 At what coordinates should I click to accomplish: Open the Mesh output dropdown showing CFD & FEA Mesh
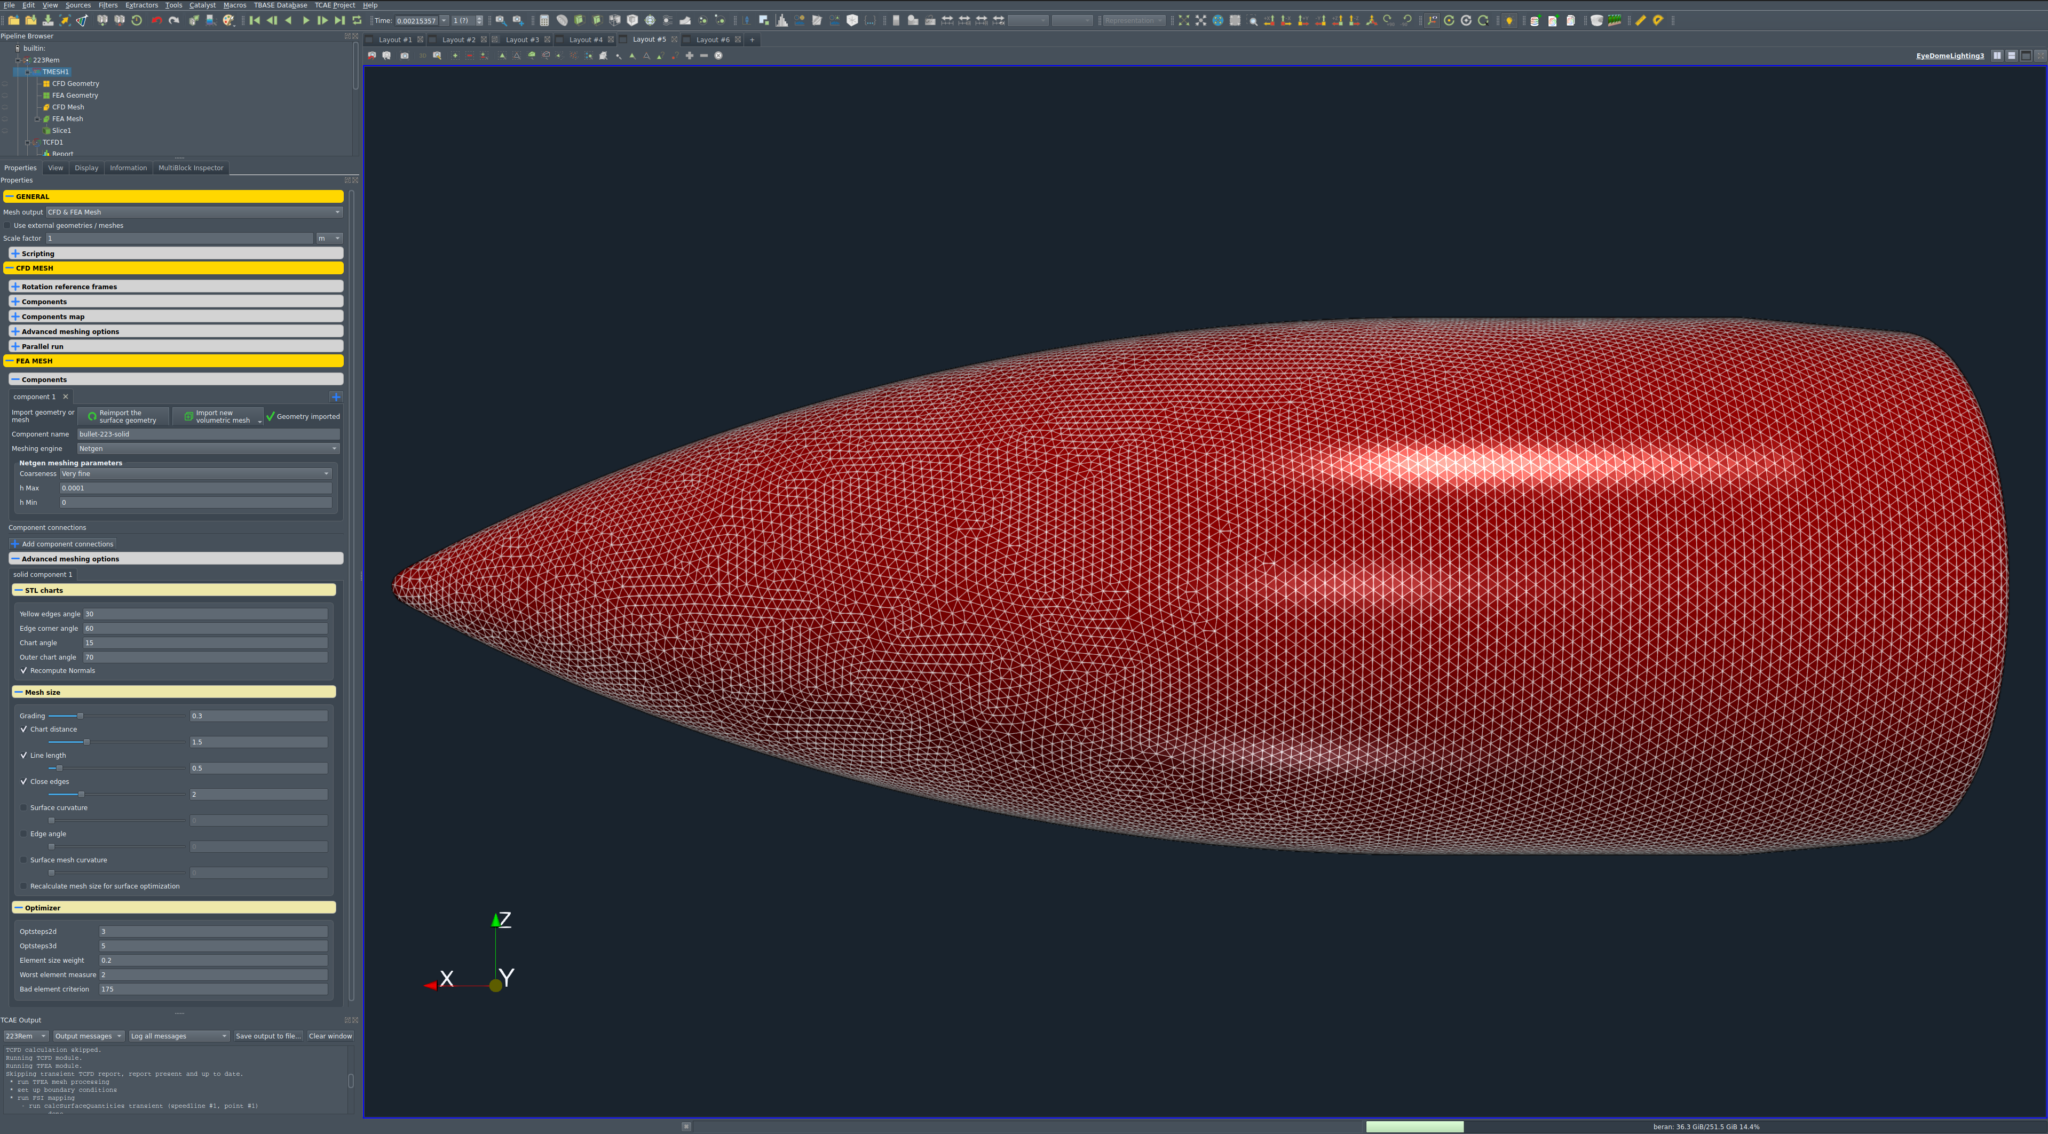click(x=195, y=212)
